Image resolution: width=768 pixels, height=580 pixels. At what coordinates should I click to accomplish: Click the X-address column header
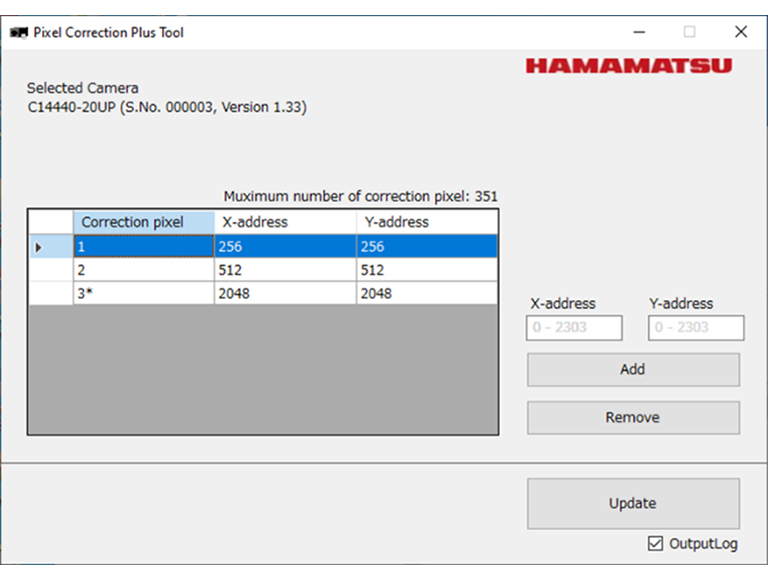tap(285, 222)
